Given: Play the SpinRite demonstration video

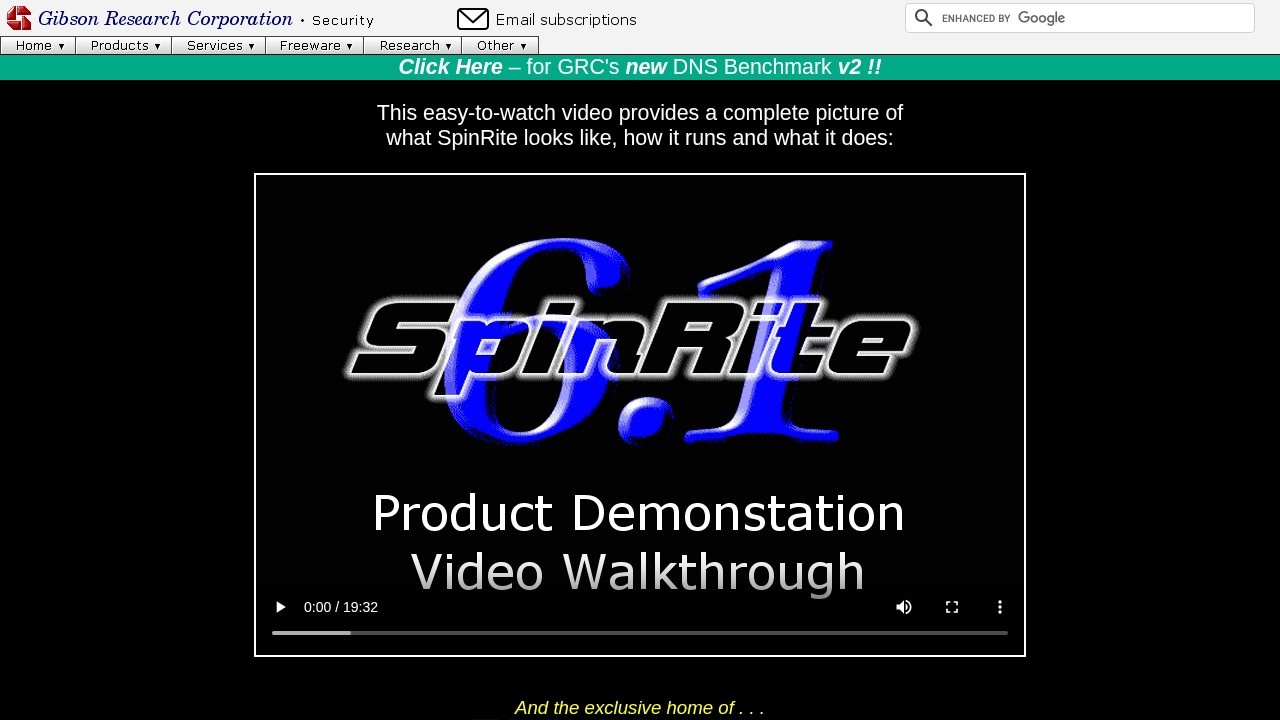Looking at the screenshot, I should point(281,607).
